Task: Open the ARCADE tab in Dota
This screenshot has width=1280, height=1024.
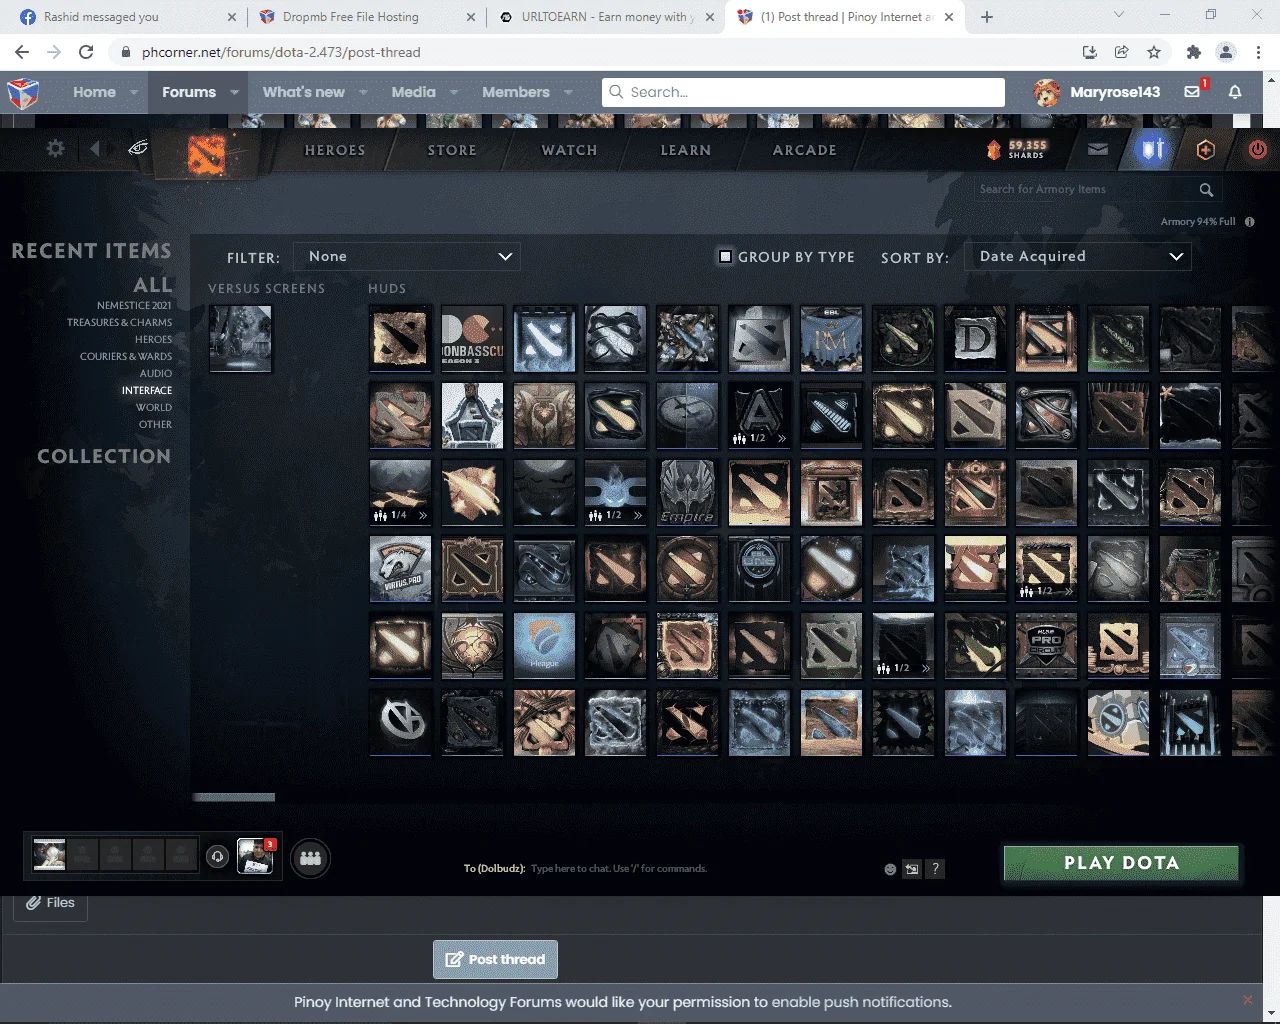Action: point(804,150)
